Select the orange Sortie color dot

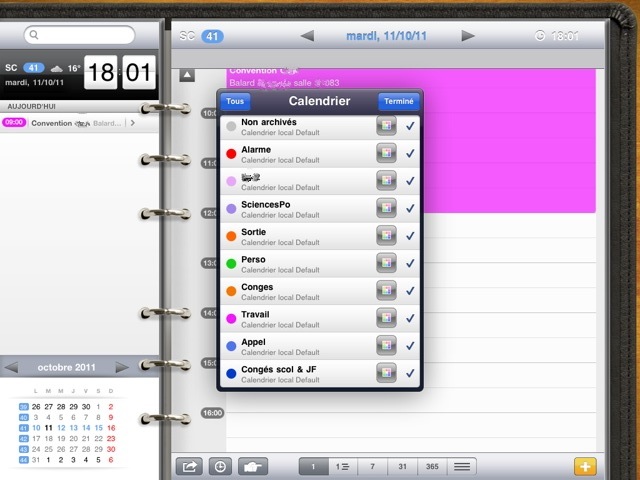231,236
